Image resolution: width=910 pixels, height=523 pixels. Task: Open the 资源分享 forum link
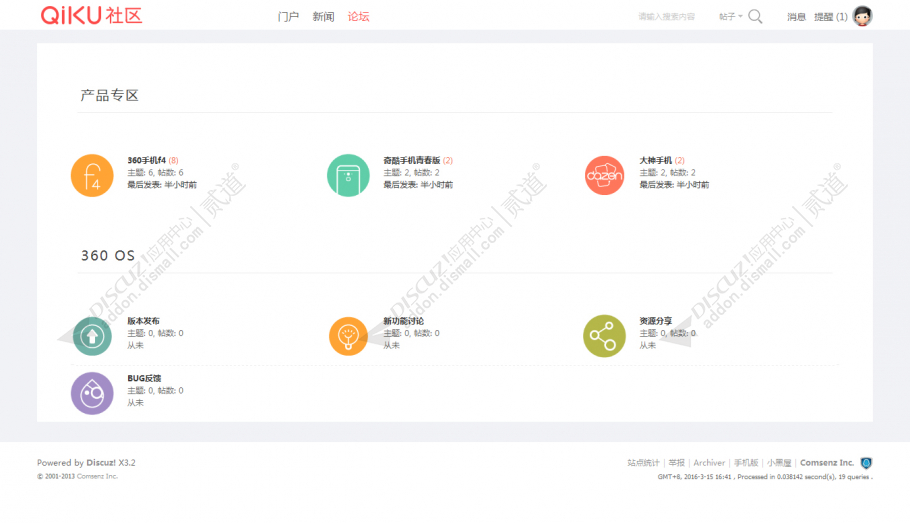click(656, 321)
